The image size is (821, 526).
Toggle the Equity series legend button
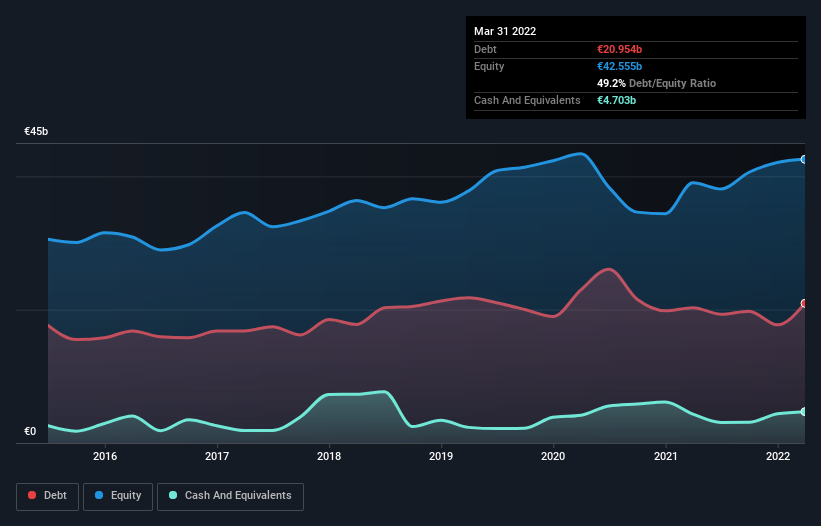tap(118, 496)
